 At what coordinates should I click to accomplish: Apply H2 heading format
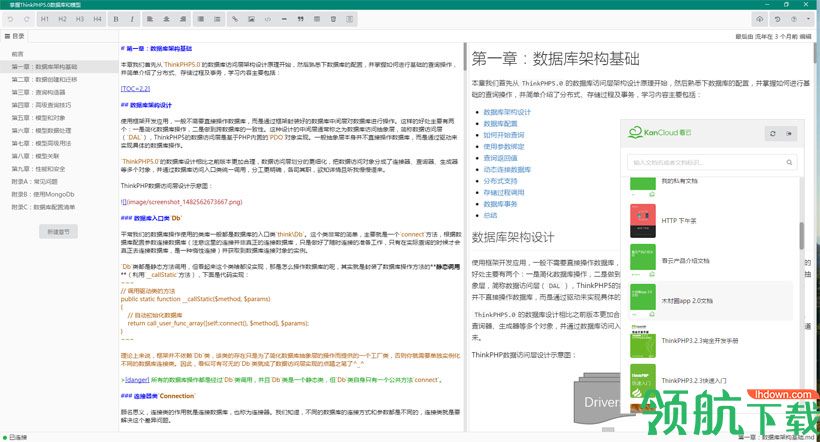pyautogui.click(x=62, y=19)
